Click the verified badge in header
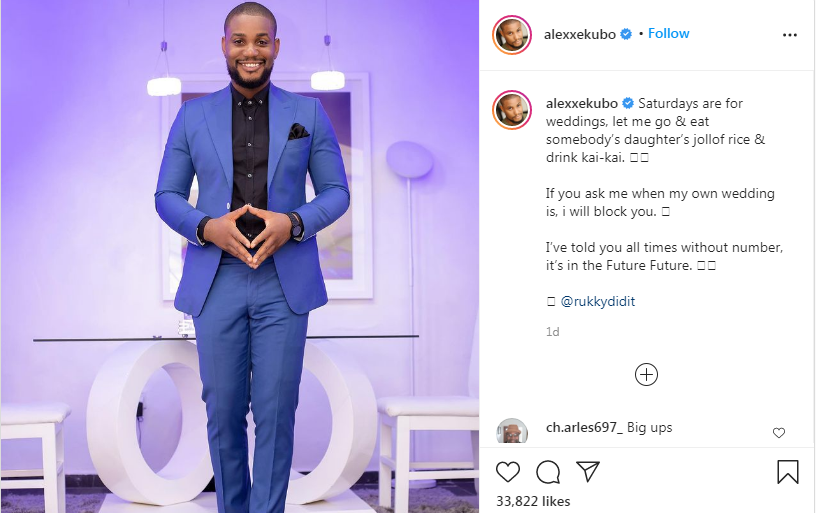Screen dimensions: 816x513 pyautogui.click(x=626, y=34)
